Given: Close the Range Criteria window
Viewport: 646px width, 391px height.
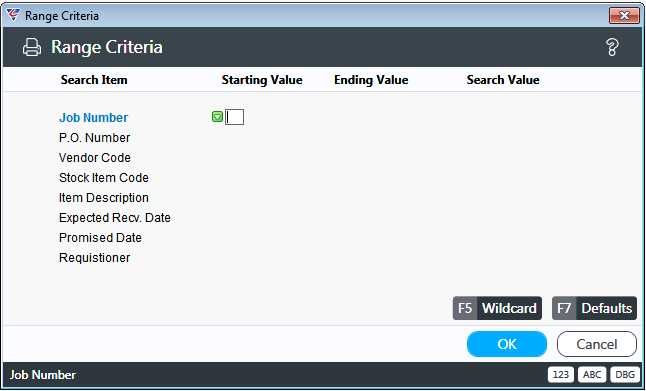Looking at the screenshot, I should pyautogui.click(x=624, y=16).
